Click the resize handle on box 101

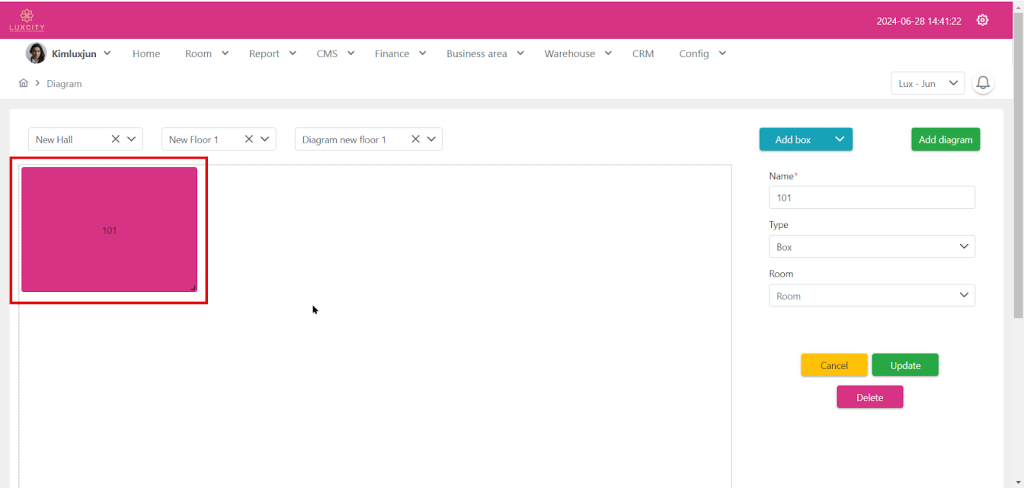[x=193, y=288]
